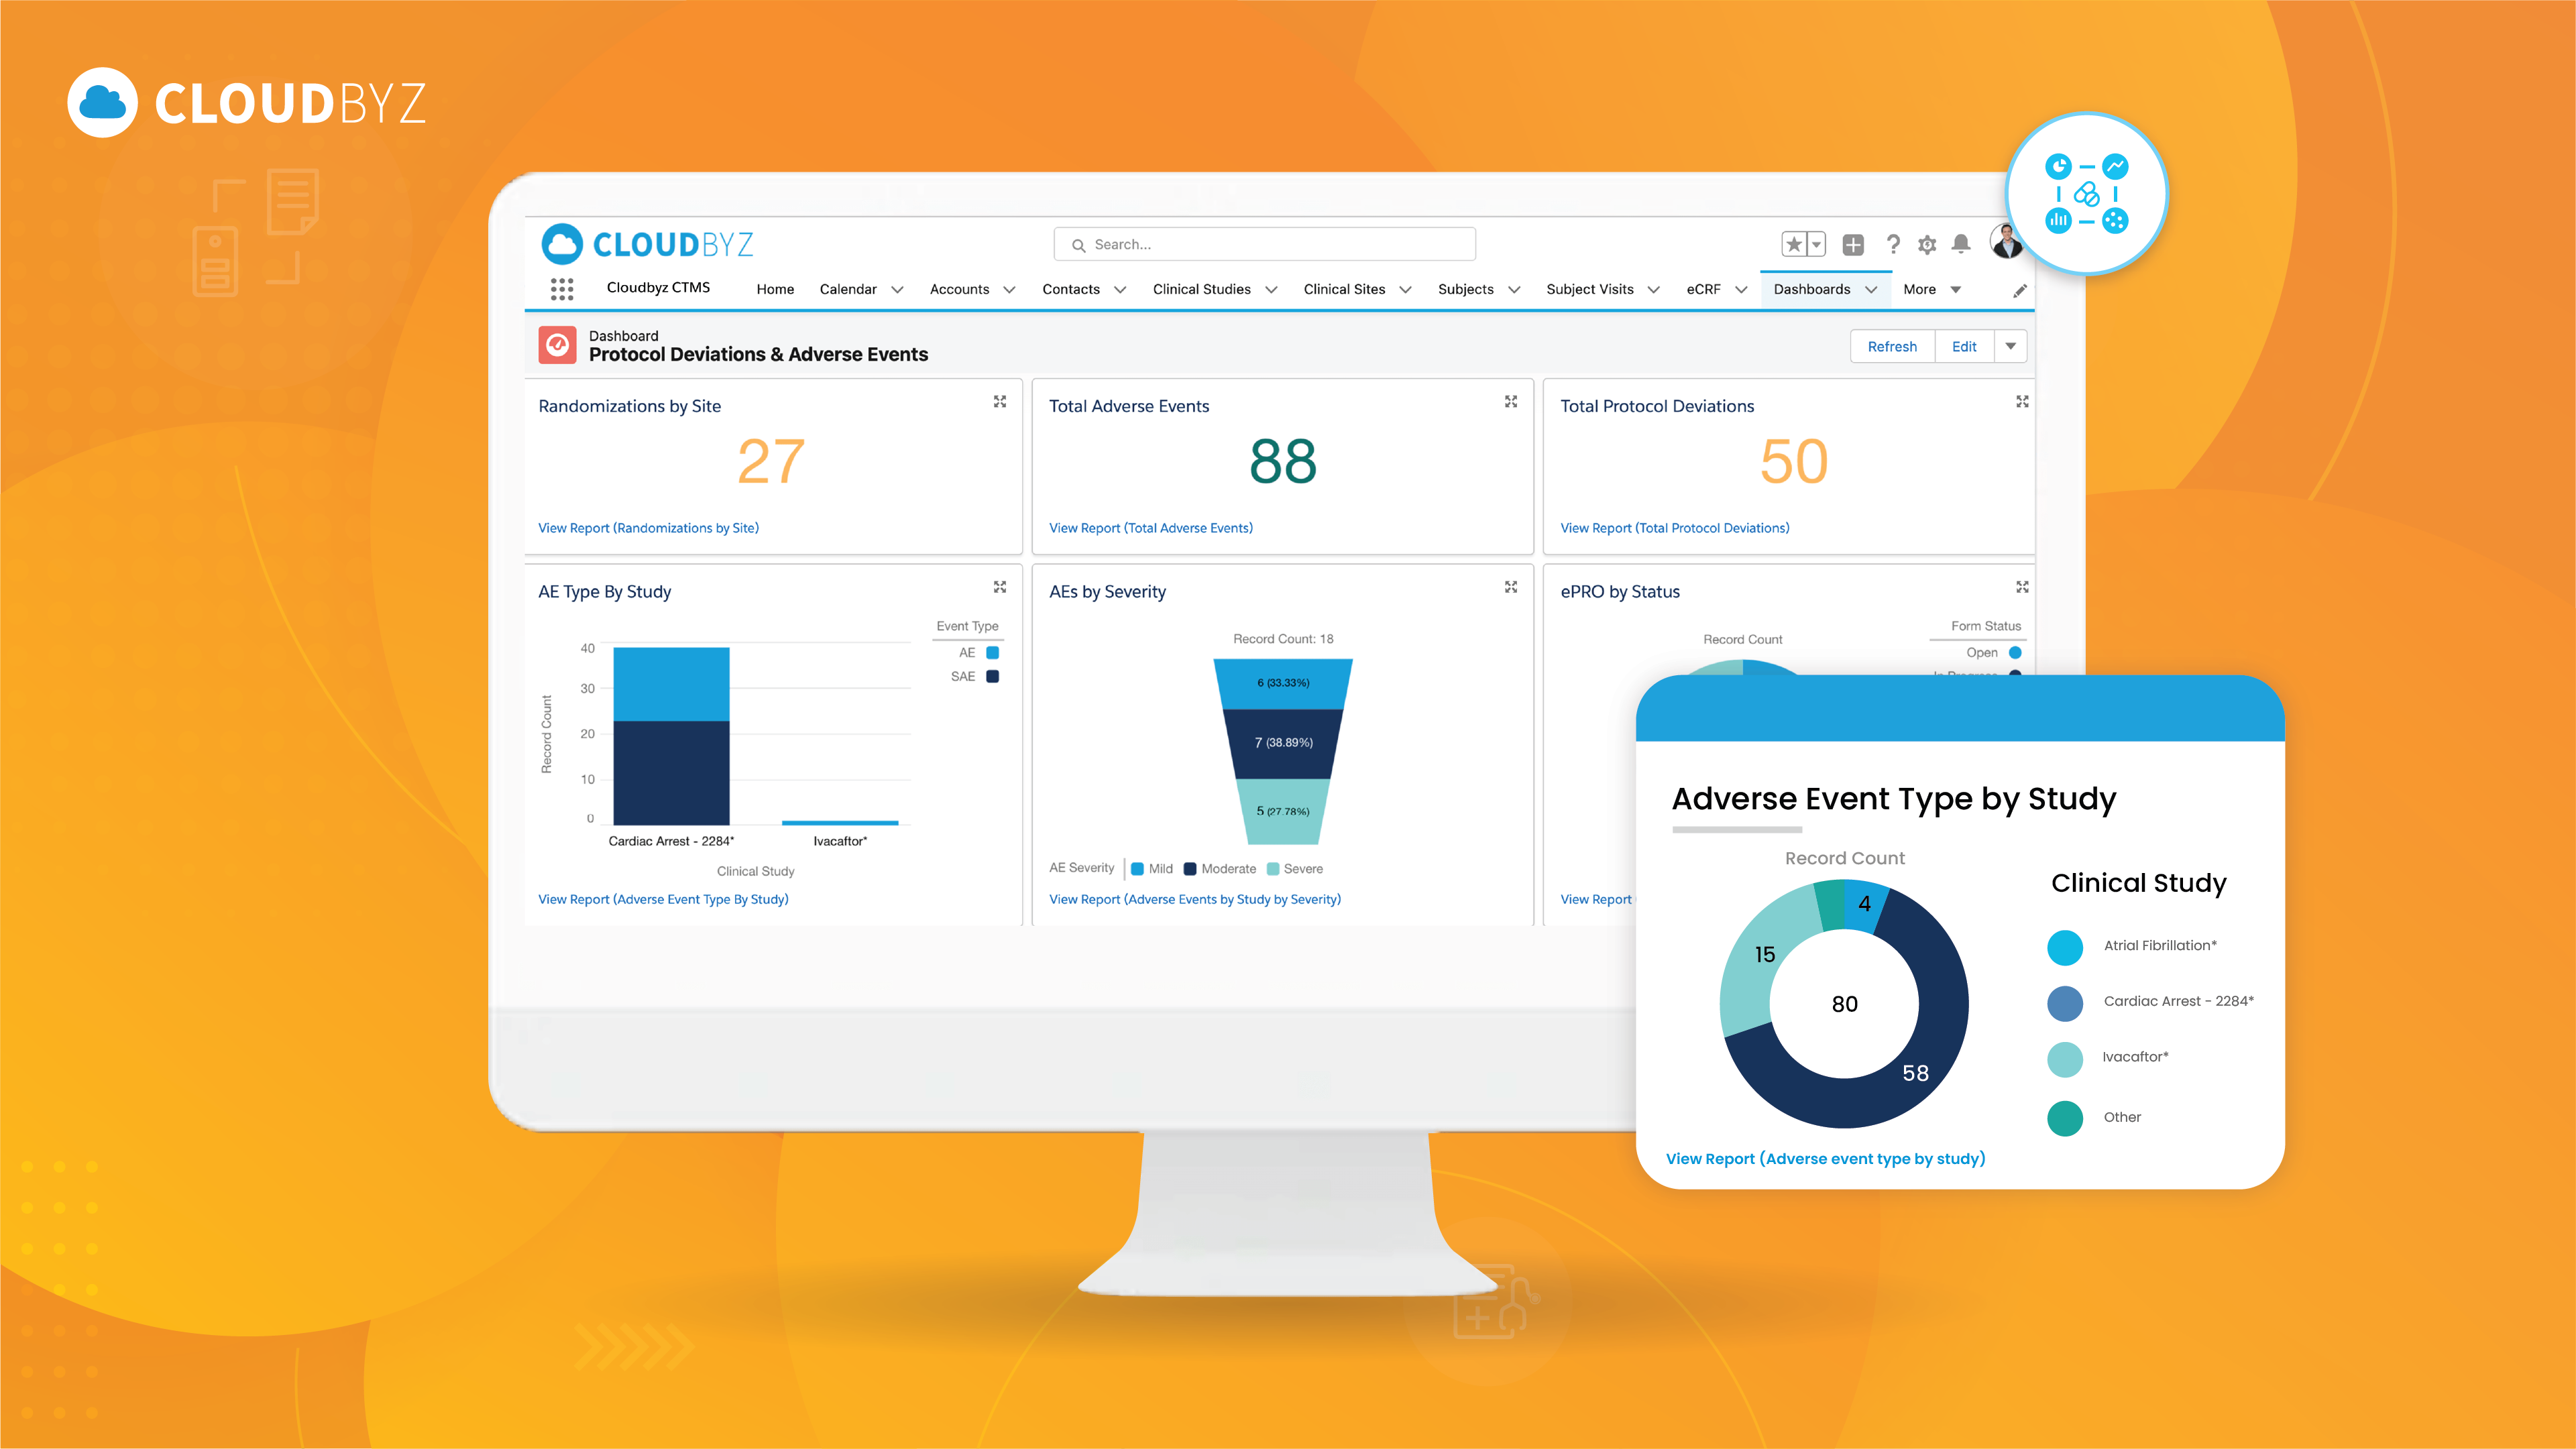
Task: Open the App Launcher grid icon
Action: [x=562, y=289]
